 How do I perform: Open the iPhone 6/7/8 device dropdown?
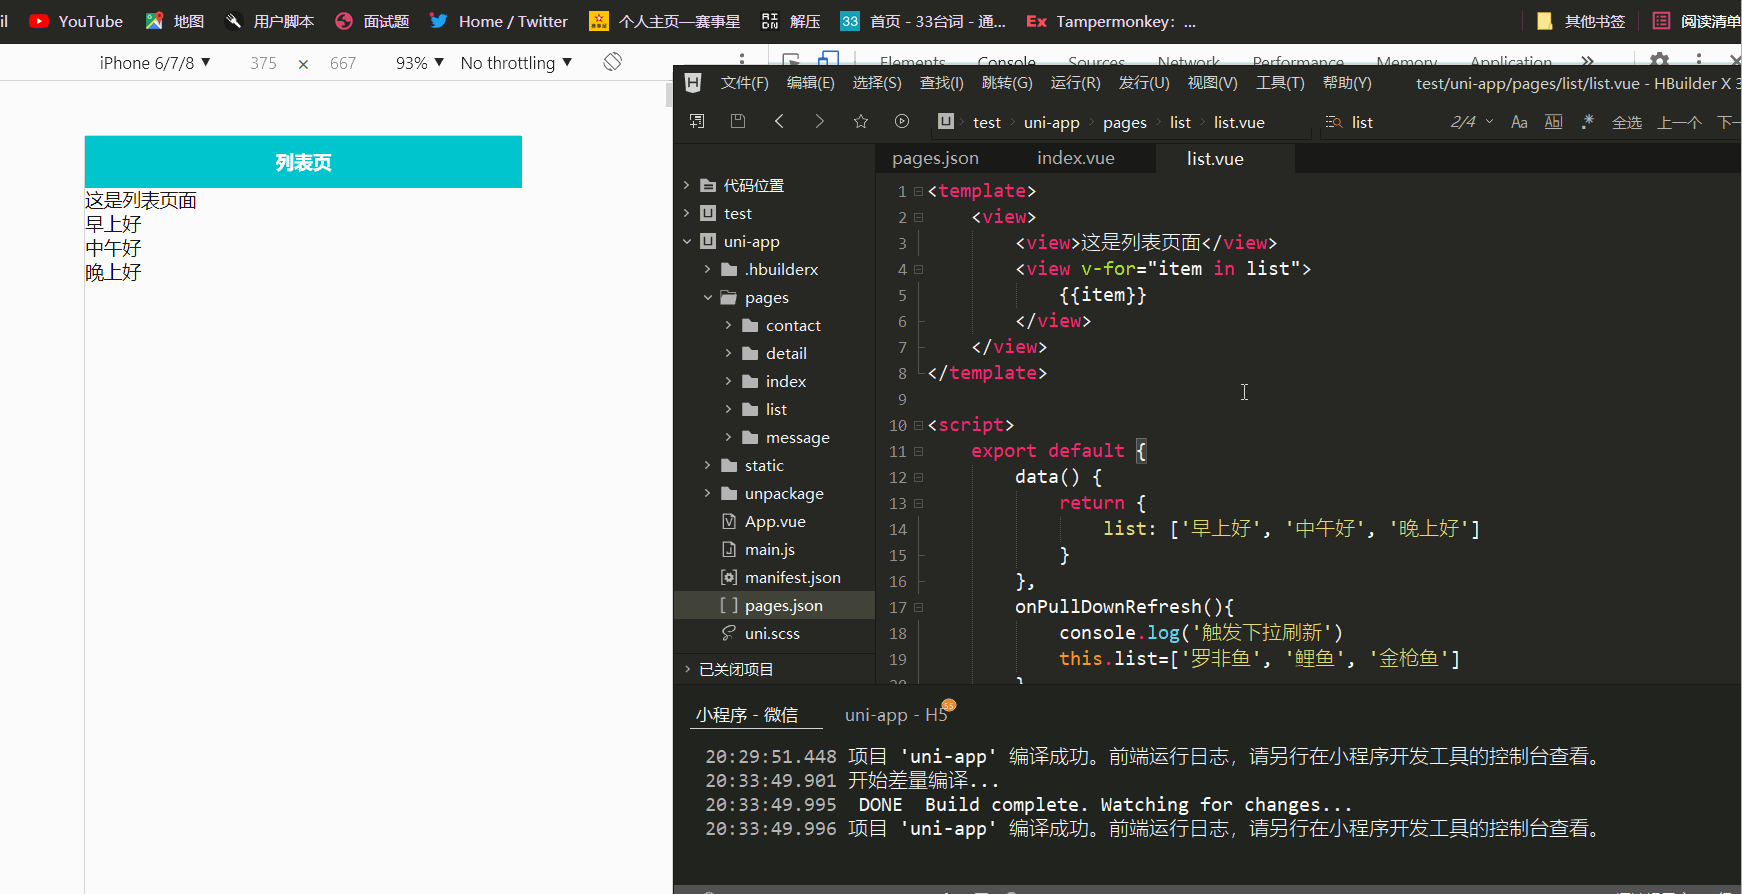point(155,62)
